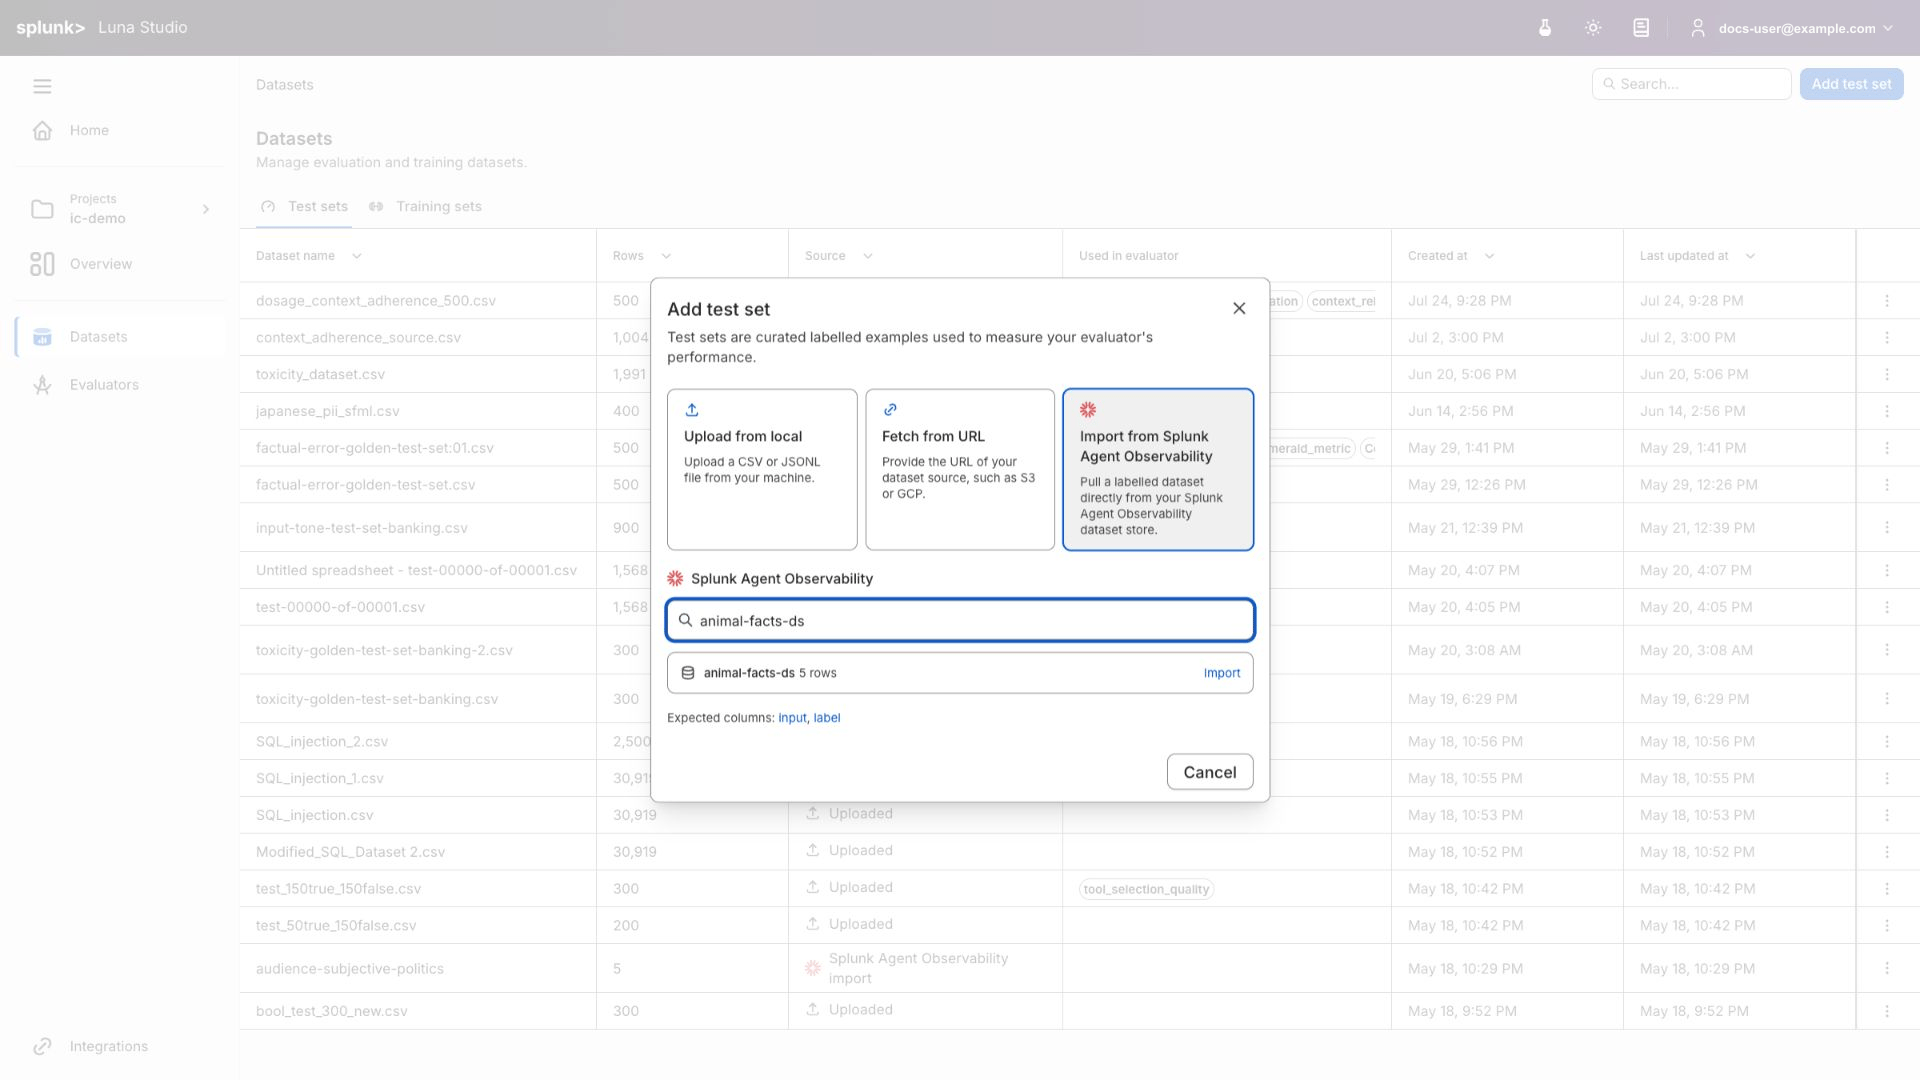This screenshot has width=1920, height=1080.
Task: Click search magnifier icon in dataset field
Action: click(x=685, y=620)
